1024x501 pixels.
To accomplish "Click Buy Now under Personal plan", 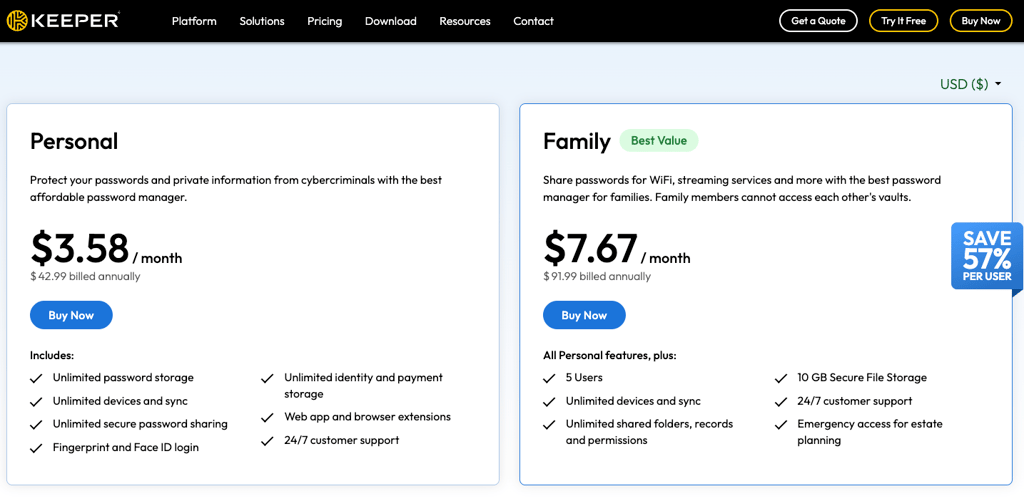I will pyautogui.click(x=71, y=315).
